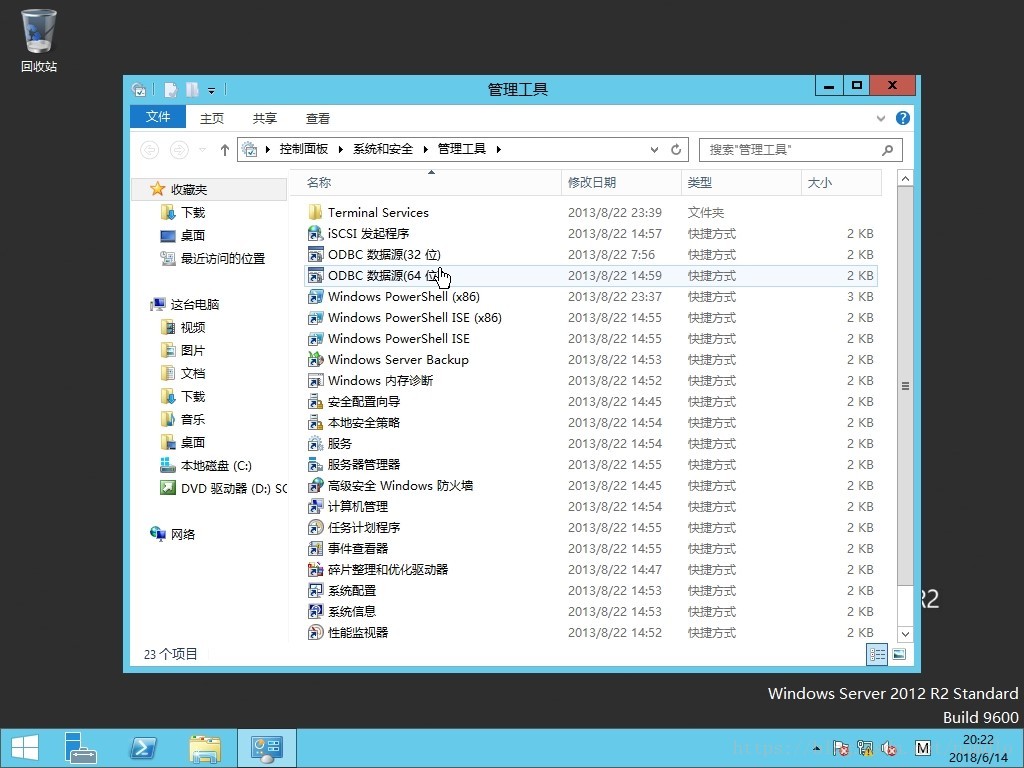
Task: Open the address bar history dropdown
Action: click(x=654, y=150)
